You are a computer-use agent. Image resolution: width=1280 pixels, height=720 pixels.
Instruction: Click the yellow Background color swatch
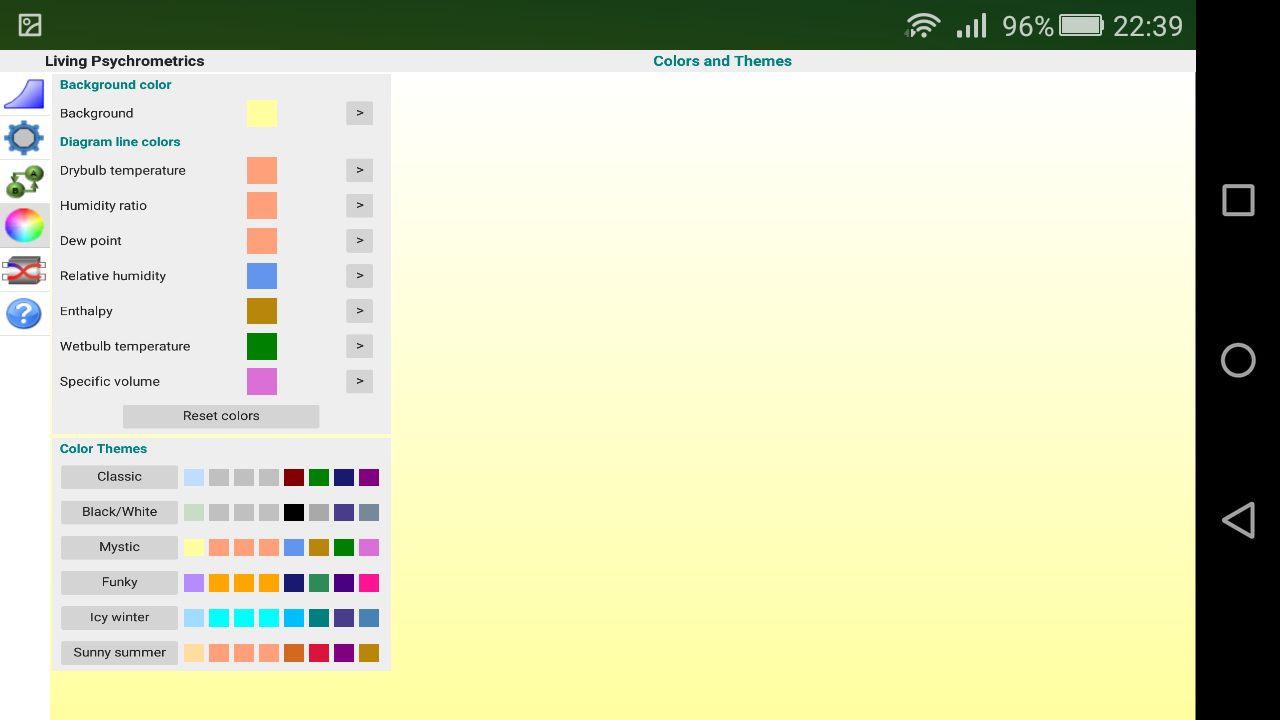click(262, 113)
